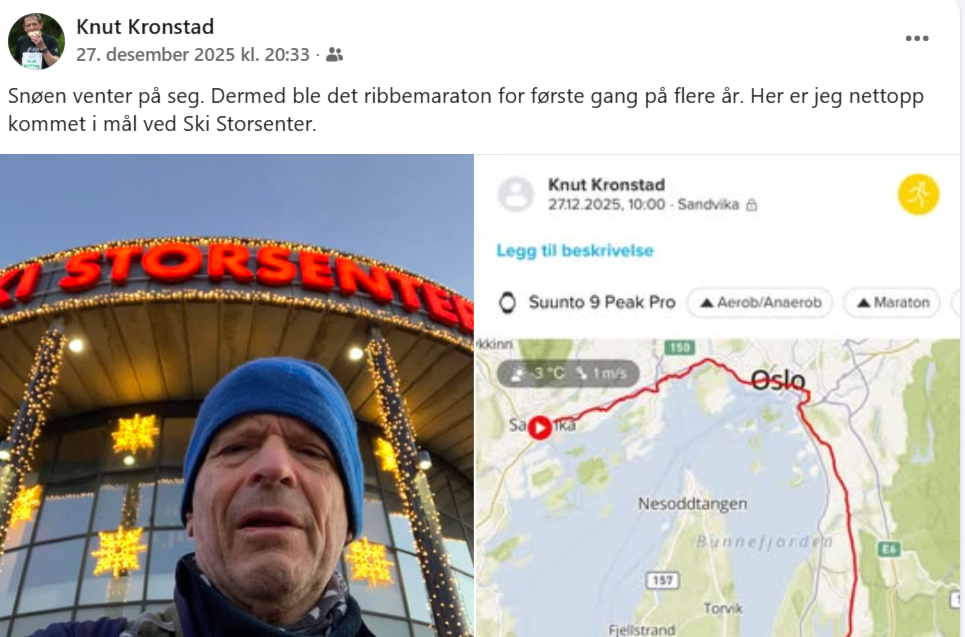Viewport: 965px width, 637px height.
Task: Click the E6 highway badge on map
Action: tap(889, 549)
